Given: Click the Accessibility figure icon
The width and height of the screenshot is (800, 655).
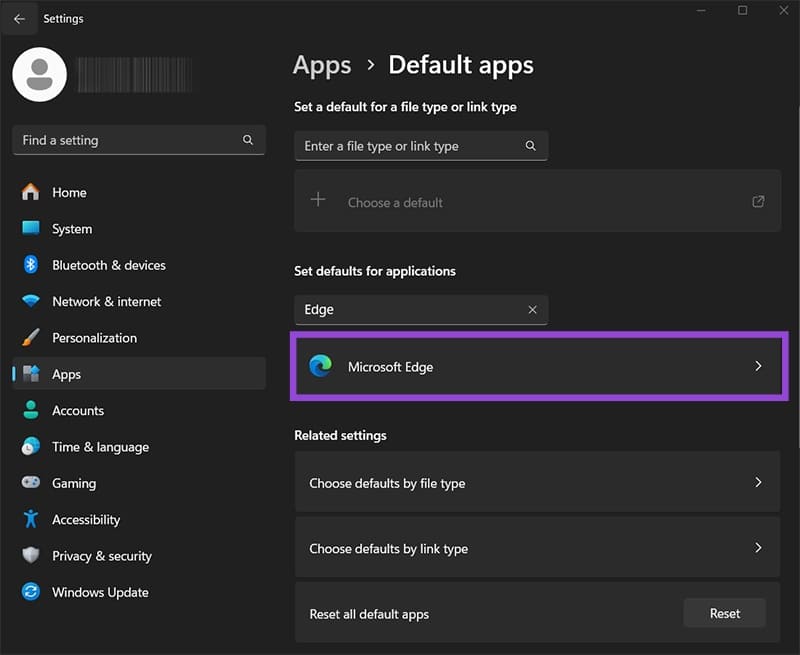Looking at the screenshot, I should click(x=31, y=519).
